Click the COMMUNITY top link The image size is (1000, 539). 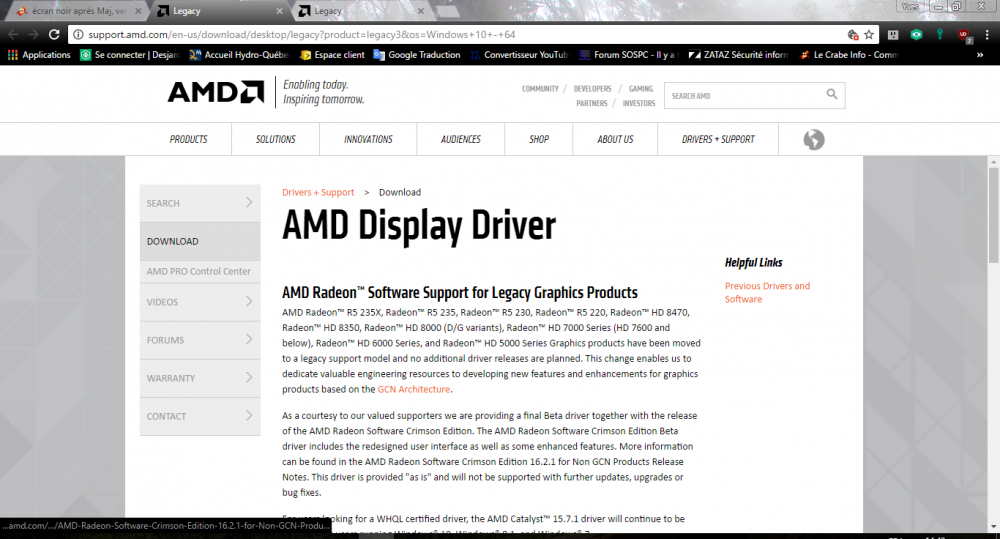tap(540, 89)
